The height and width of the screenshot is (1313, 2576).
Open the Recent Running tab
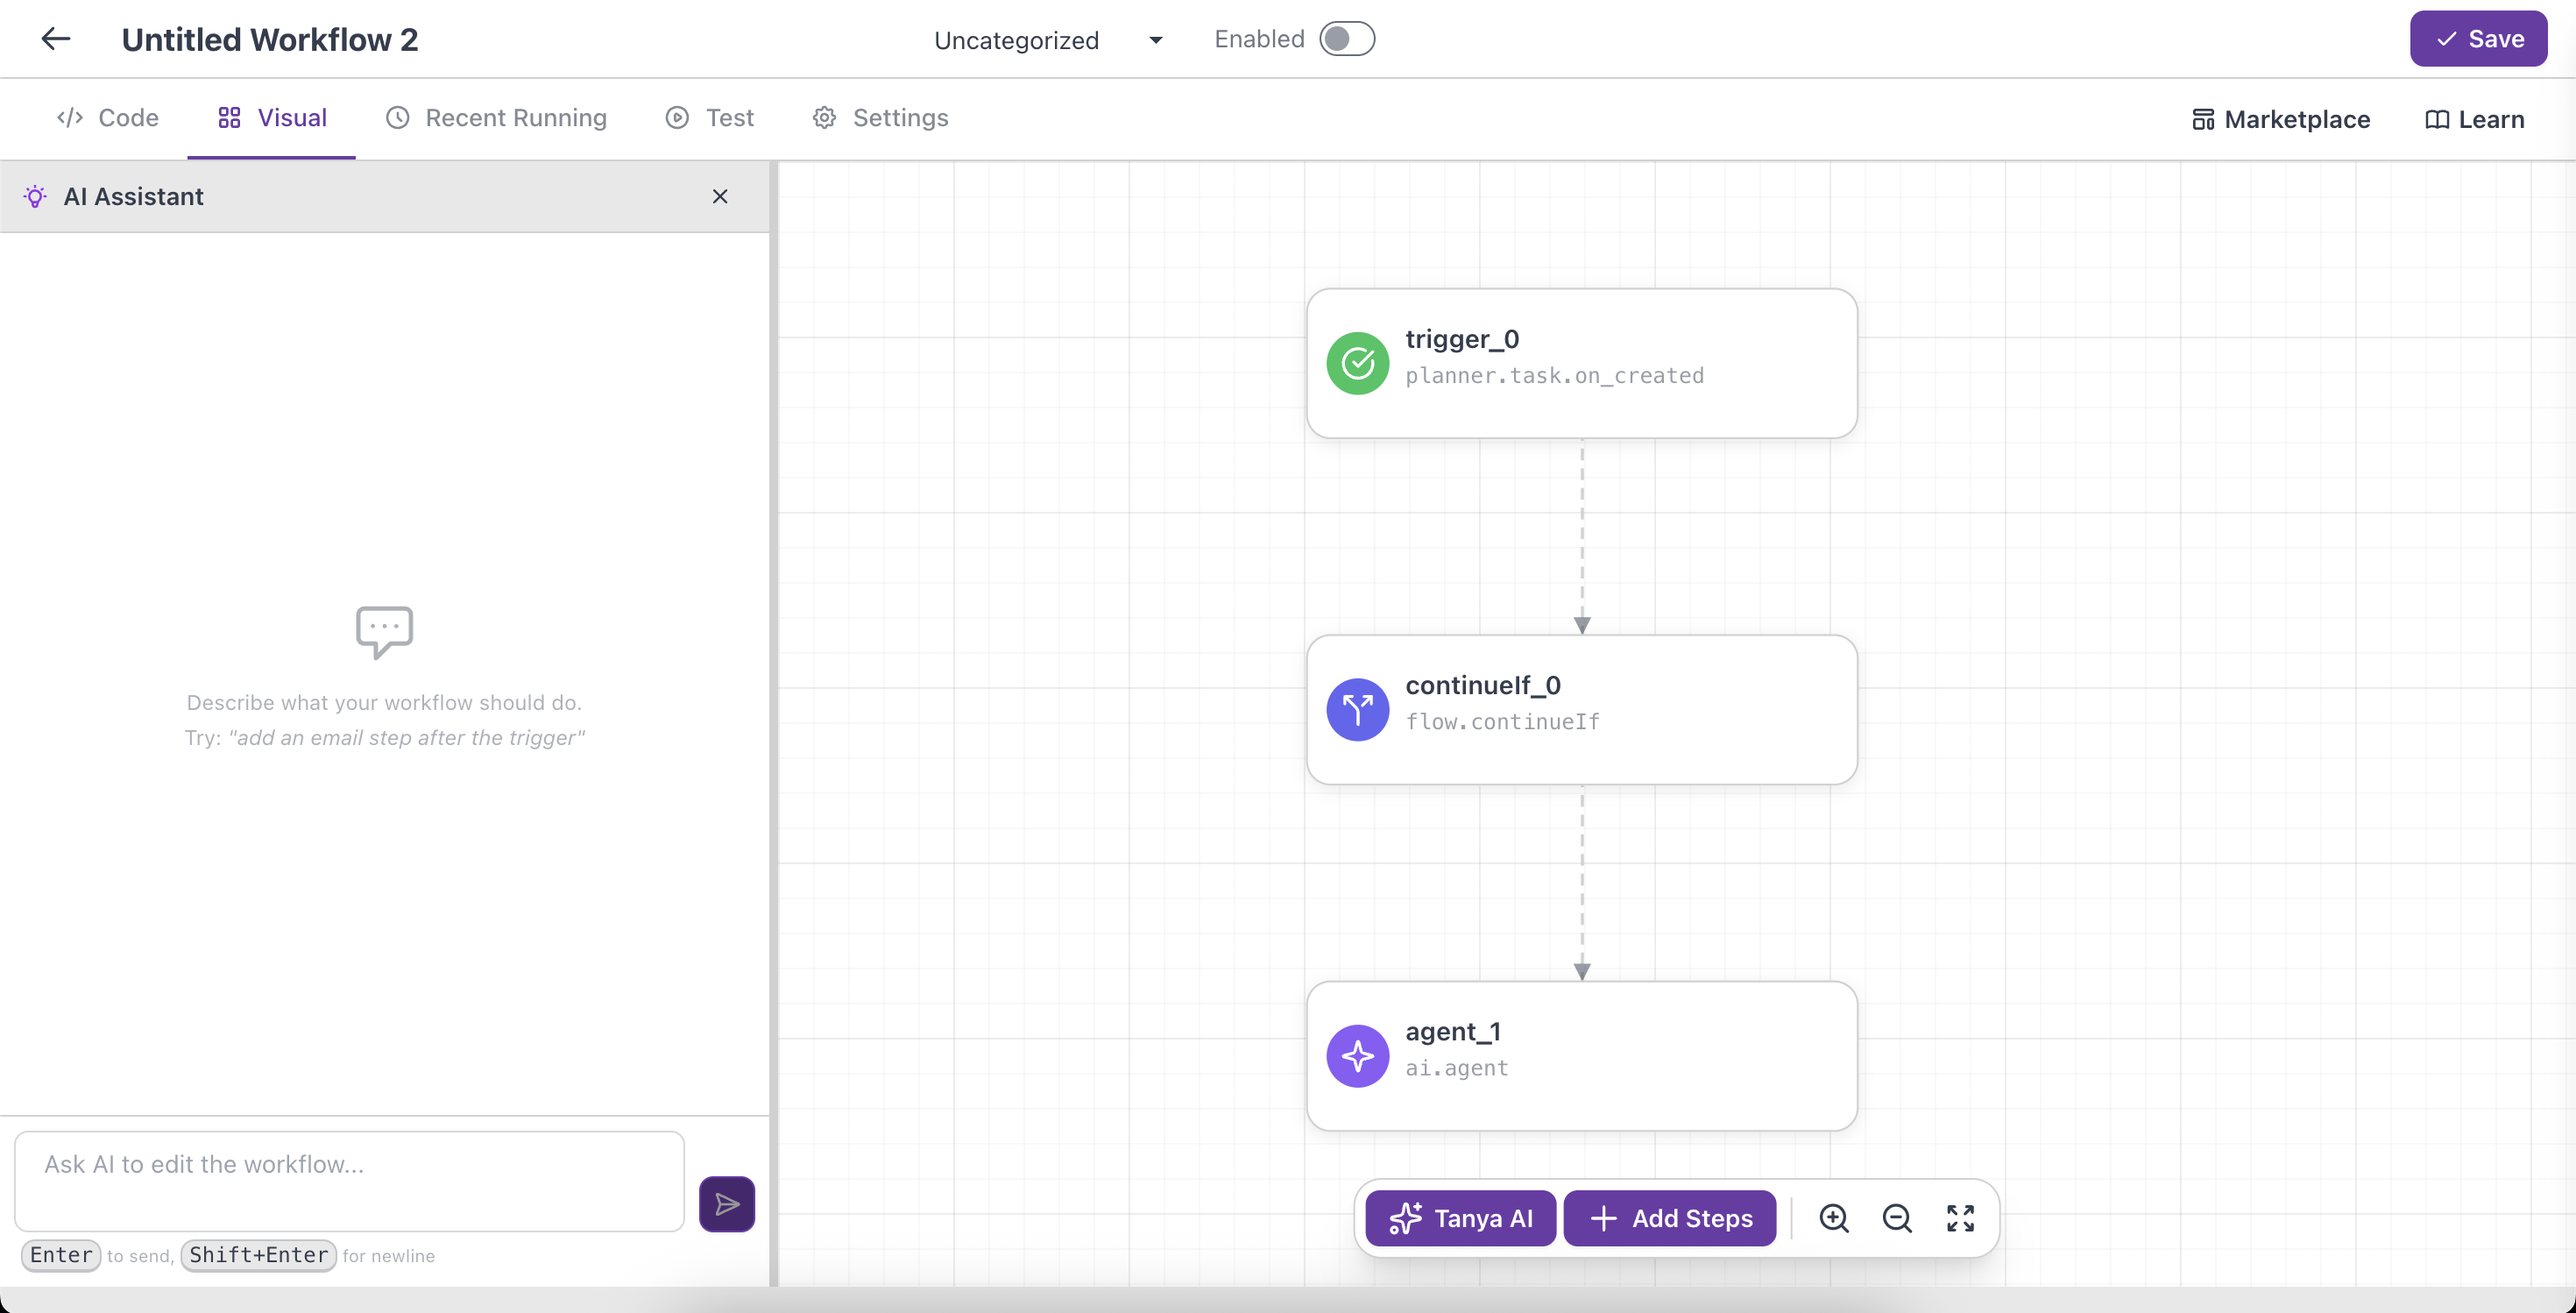(496, 118)
